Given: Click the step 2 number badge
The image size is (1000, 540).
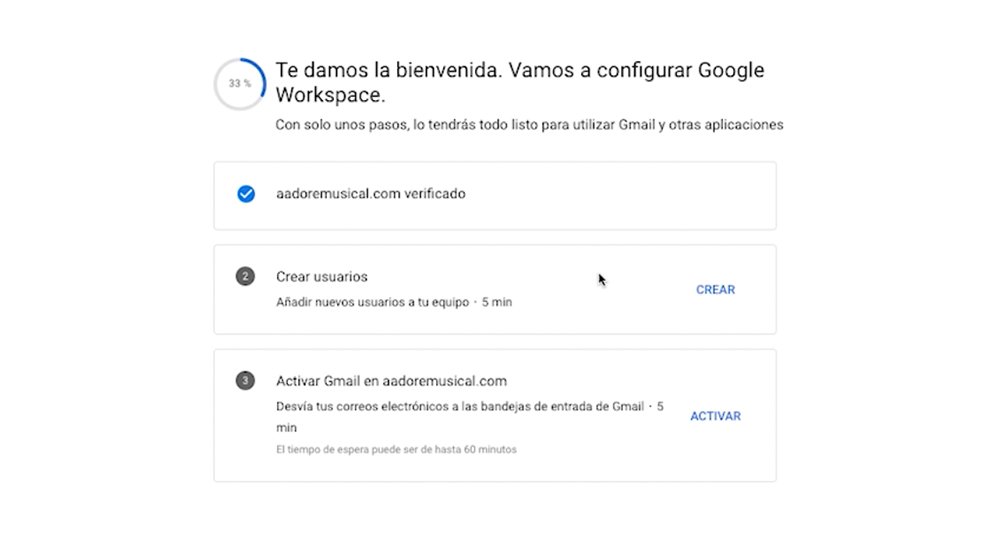Looking at the screenshot, I should click(245, 276).
